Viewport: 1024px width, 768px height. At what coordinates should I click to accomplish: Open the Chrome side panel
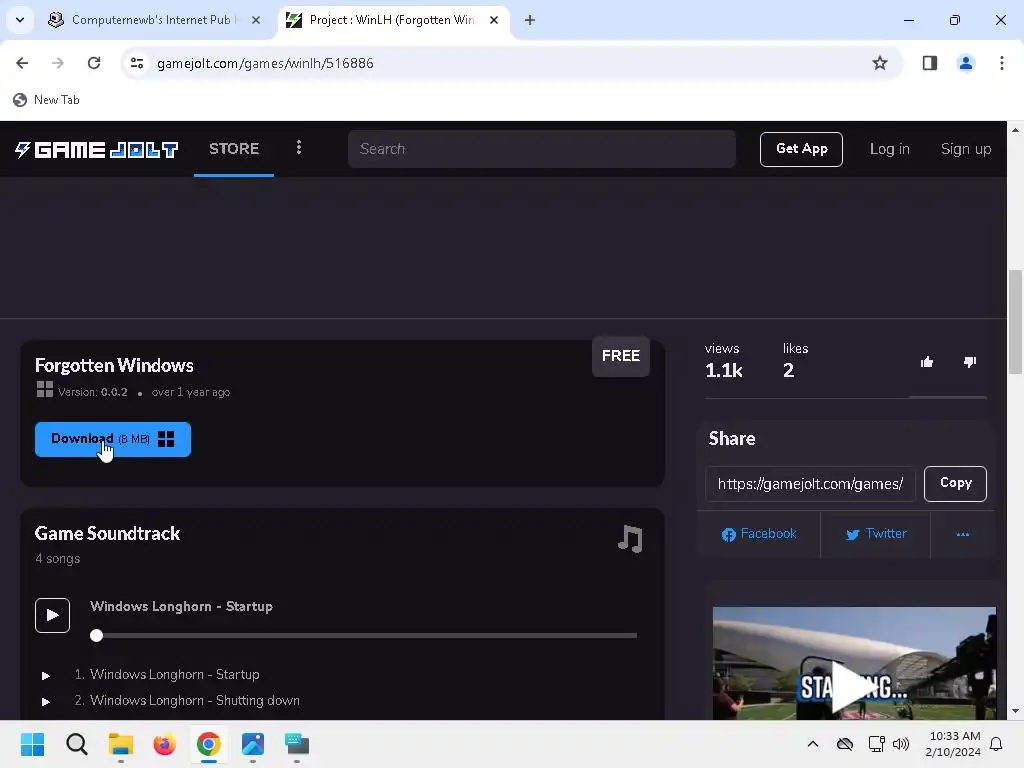coord(929,63)
